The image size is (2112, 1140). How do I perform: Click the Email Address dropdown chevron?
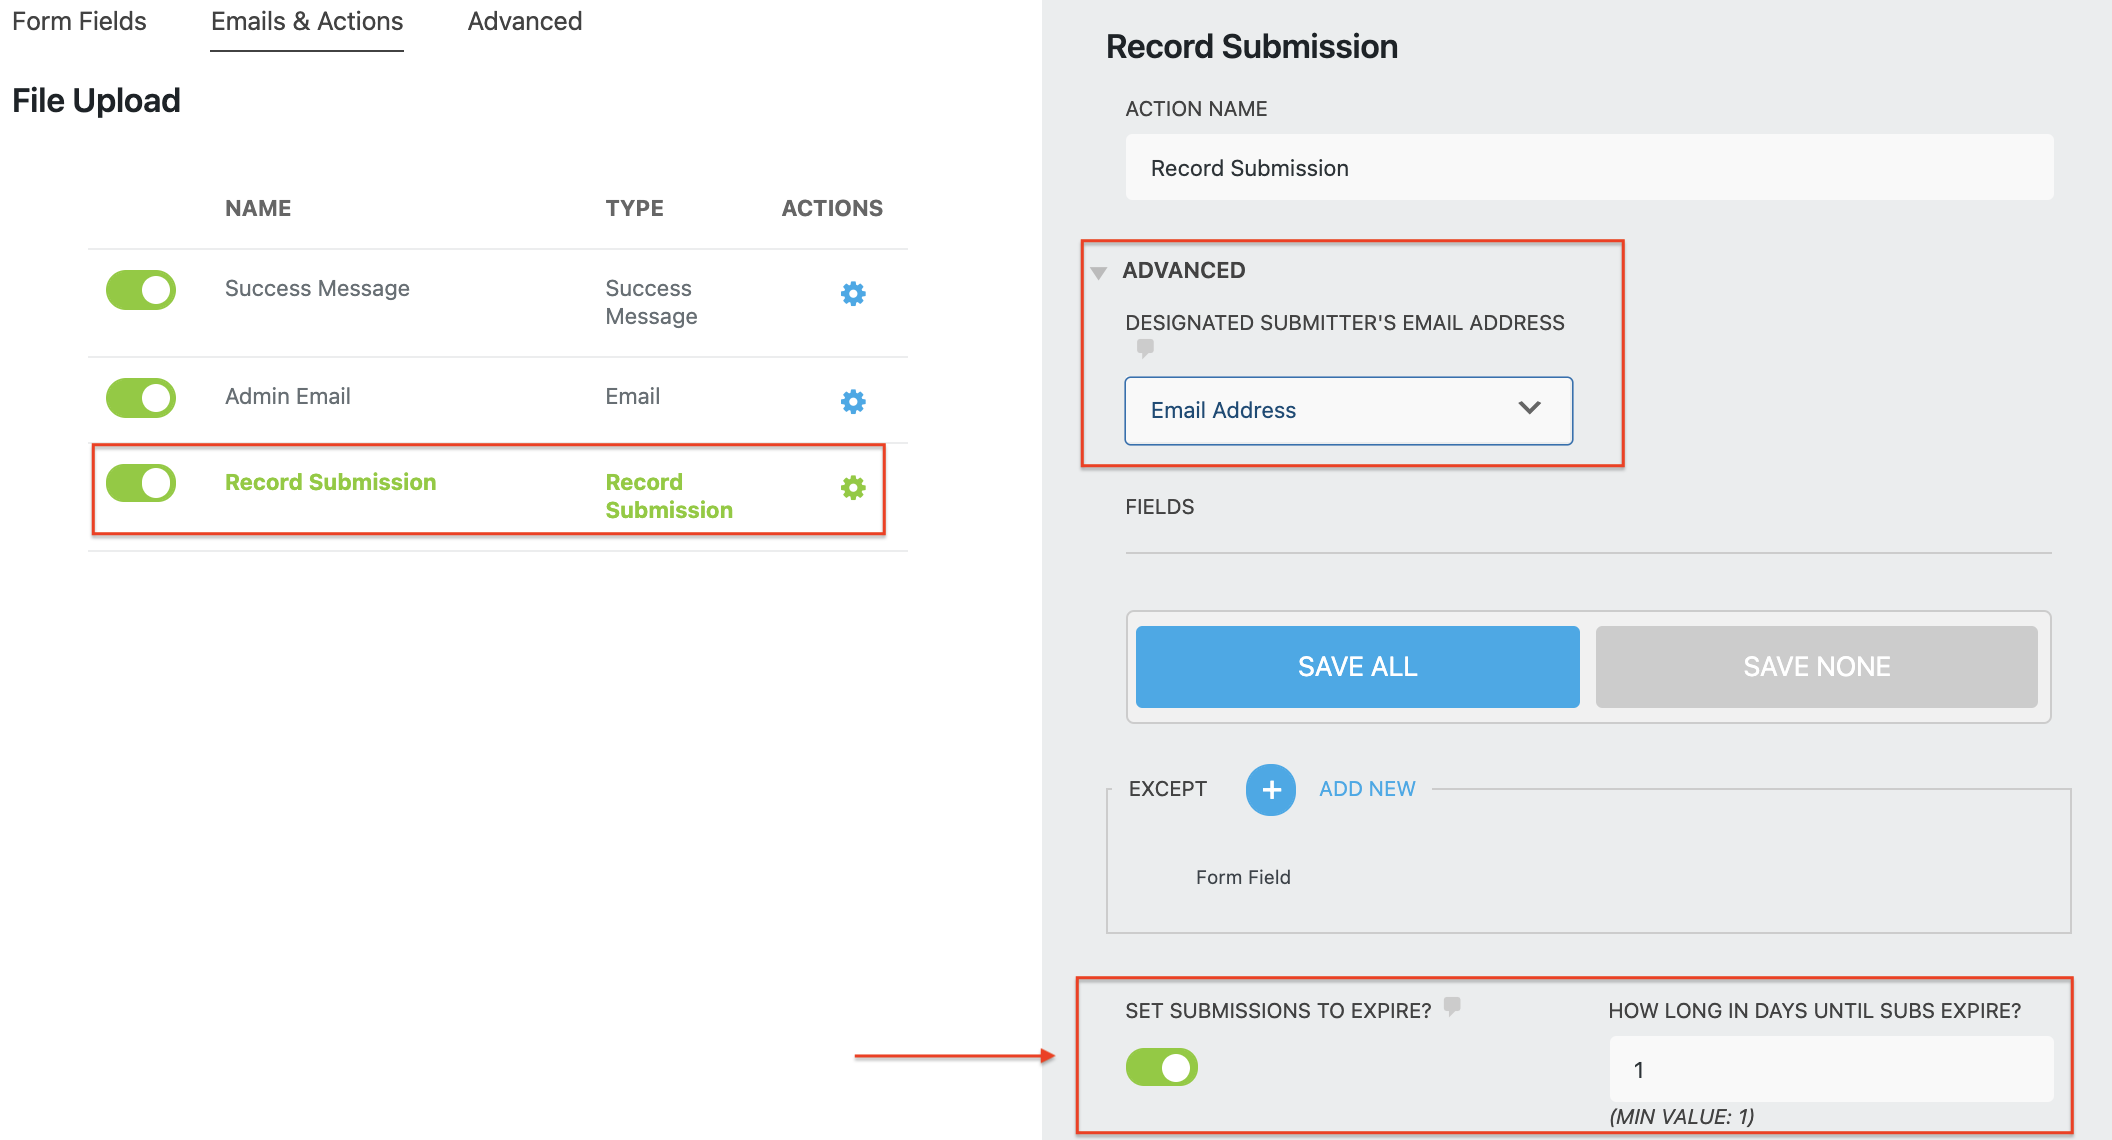pos(1529,408)
